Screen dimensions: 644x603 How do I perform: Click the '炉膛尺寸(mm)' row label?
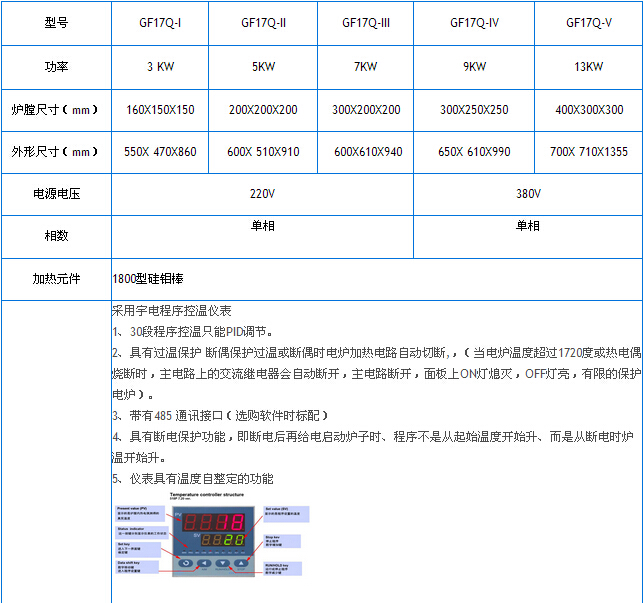[56, 110]
